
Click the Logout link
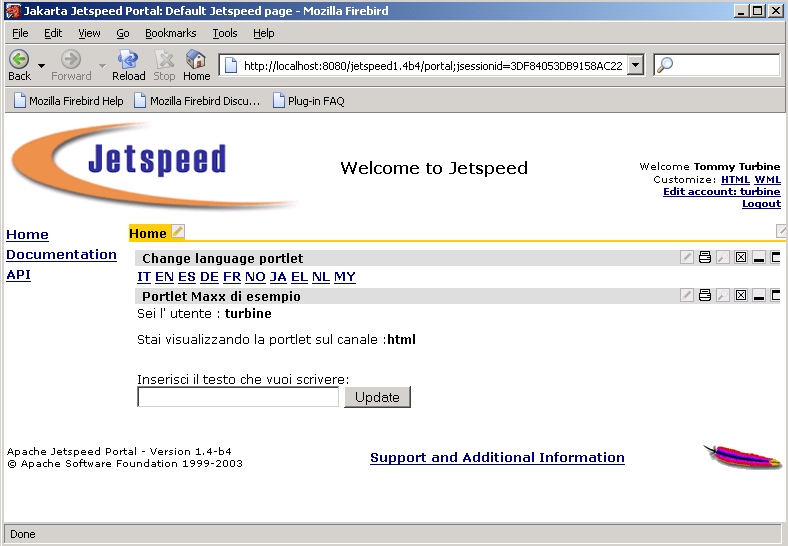tap(761, 204)
